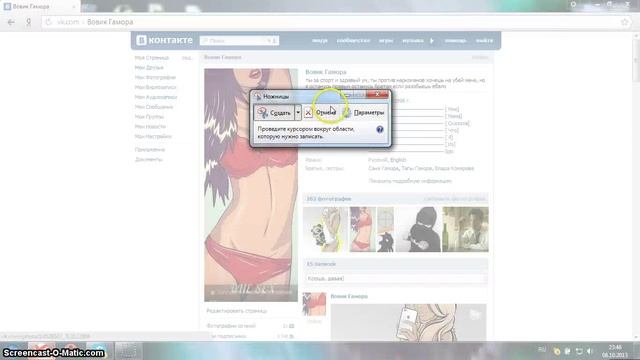Open the narrow third photo thumbnail with black cat

385,229
